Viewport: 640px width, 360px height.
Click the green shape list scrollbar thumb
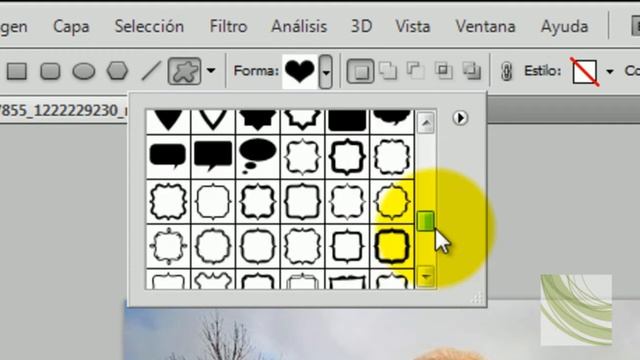click(x=426, y=221)
